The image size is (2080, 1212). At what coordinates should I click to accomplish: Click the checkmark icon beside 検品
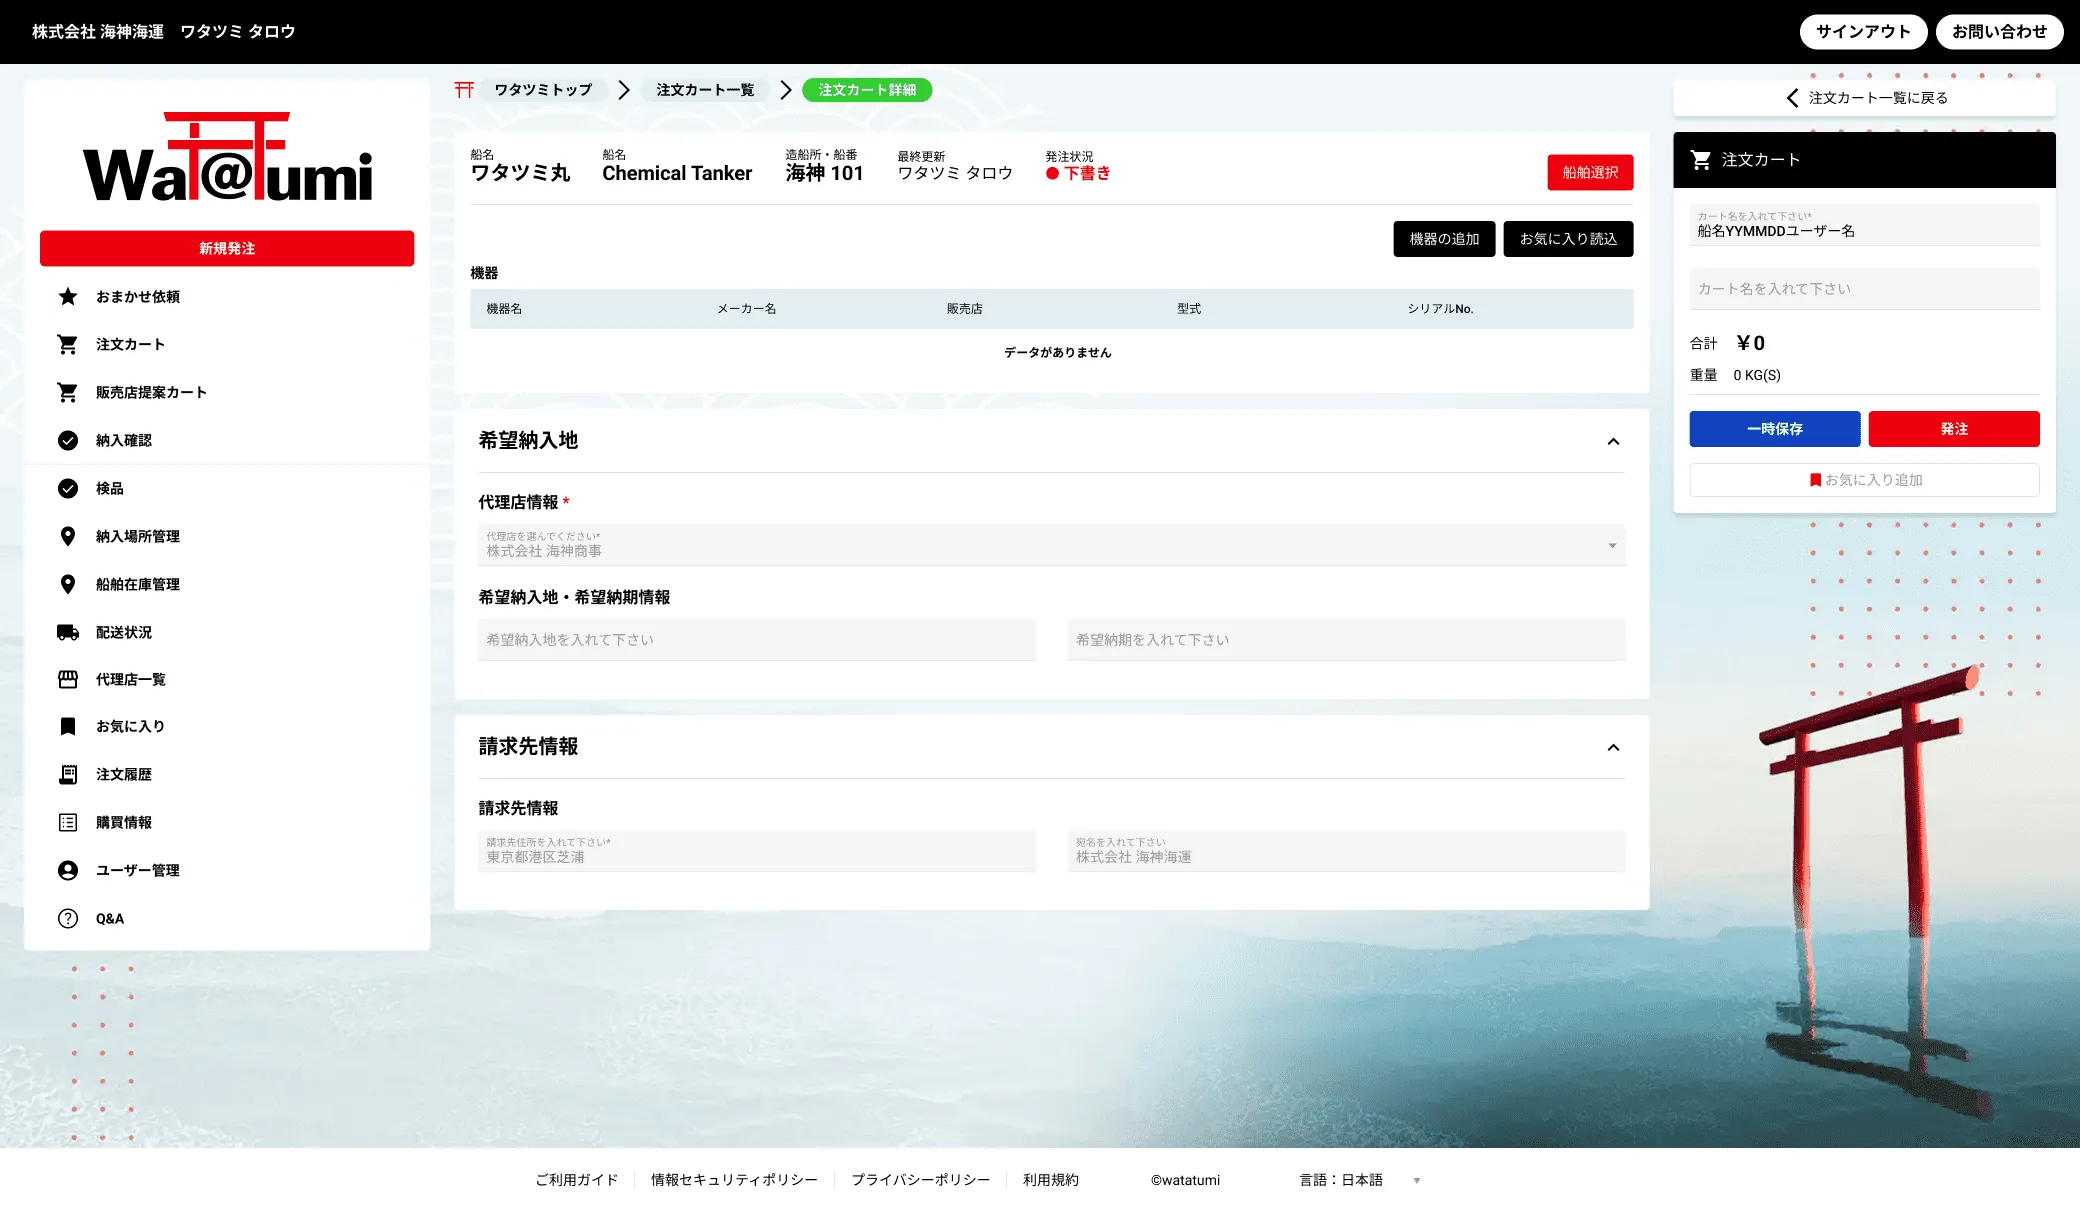(x=68, y=488)
